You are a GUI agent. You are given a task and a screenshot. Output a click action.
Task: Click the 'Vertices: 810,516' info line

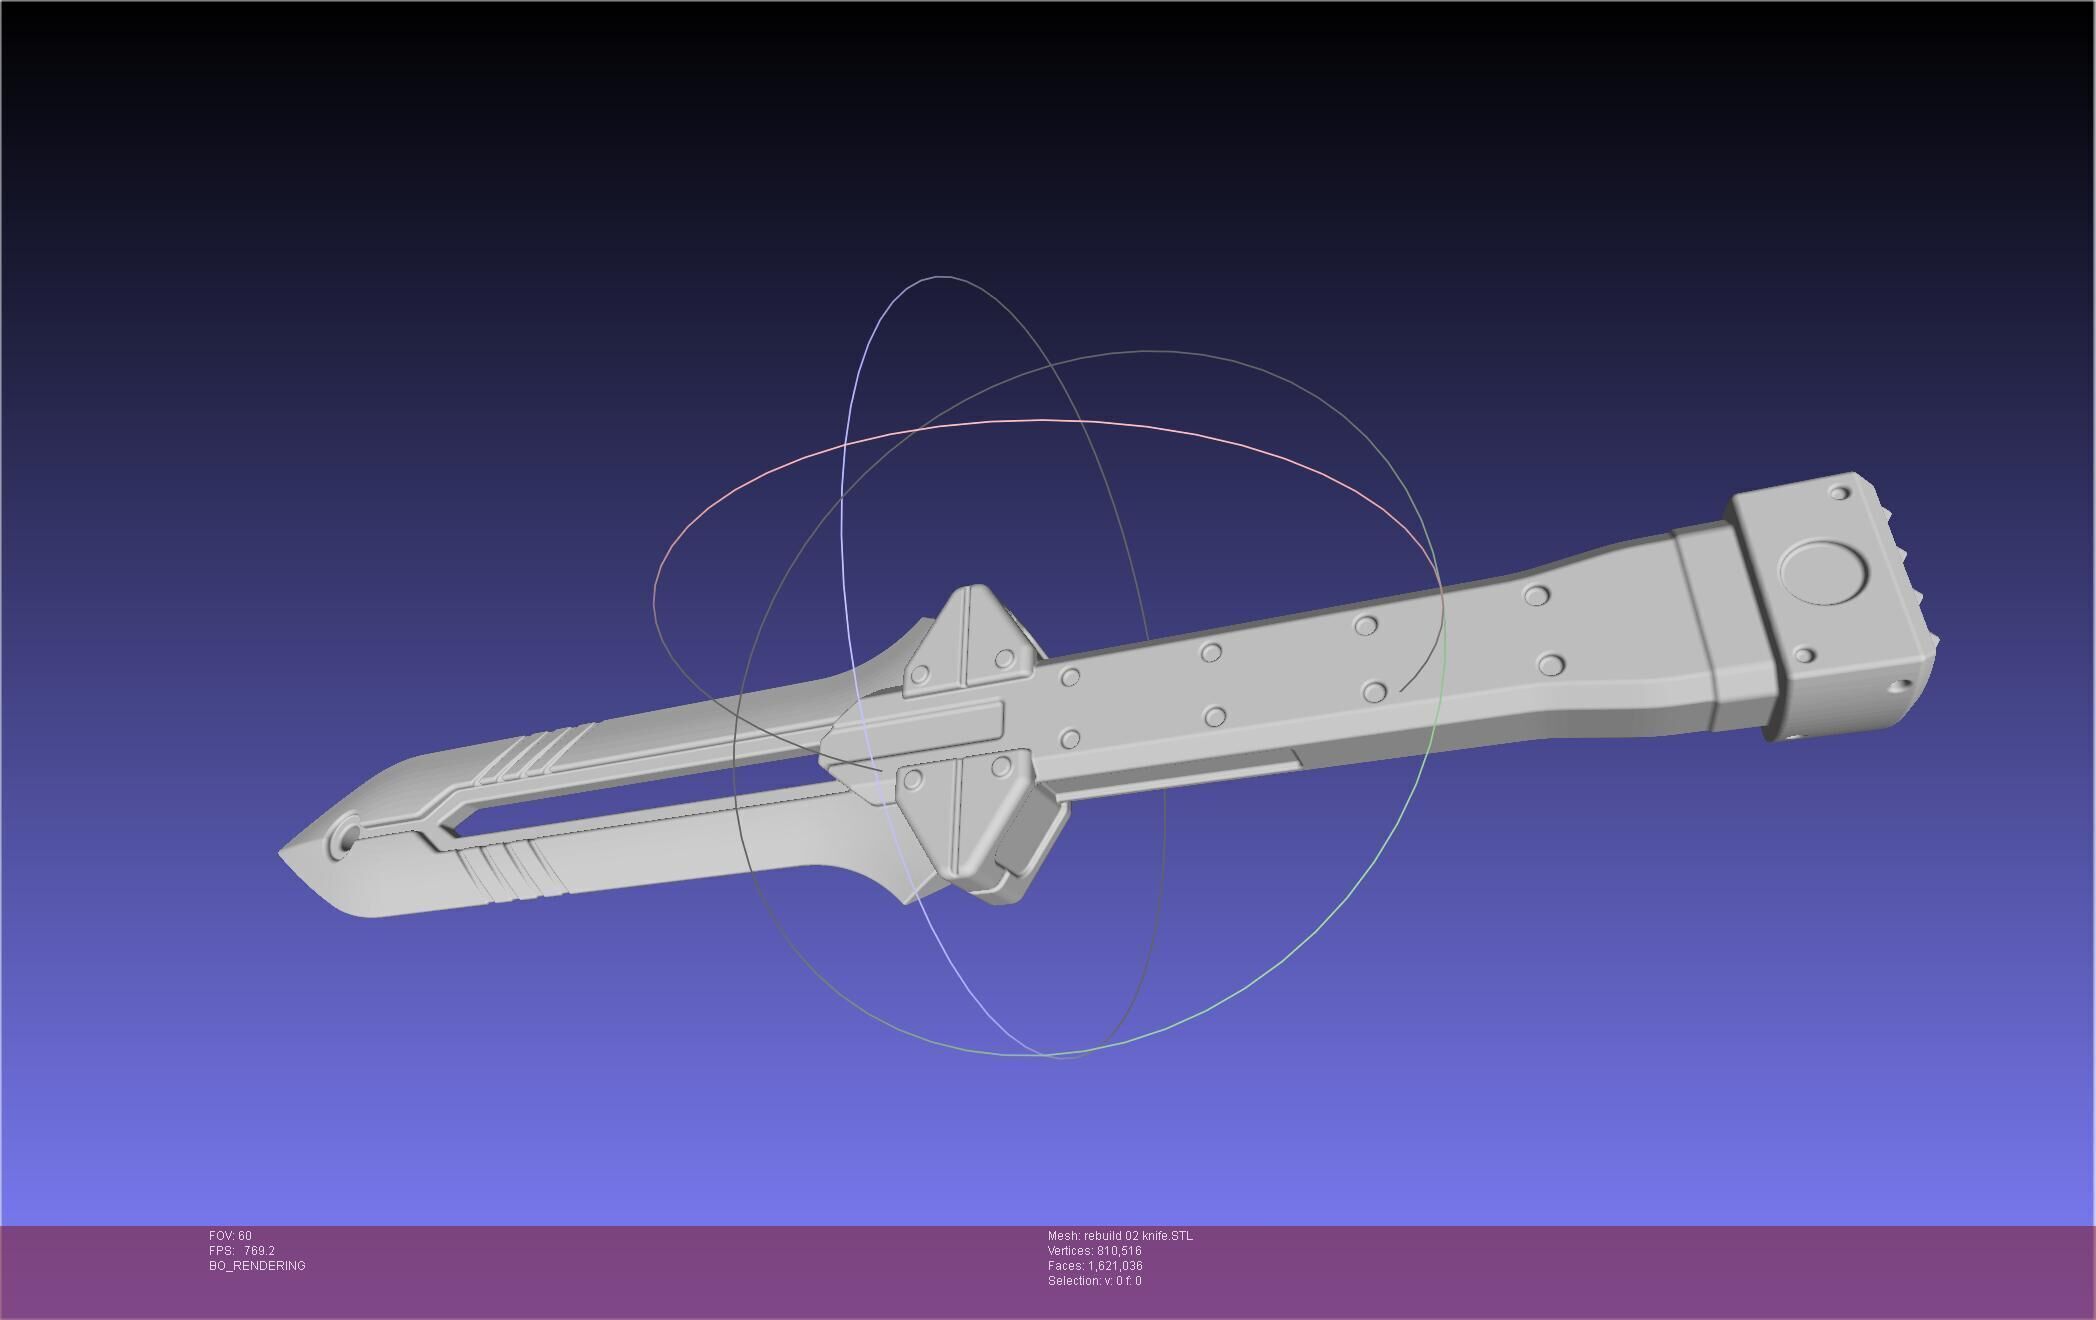pyautogui.click(x=1094, y=1251)
